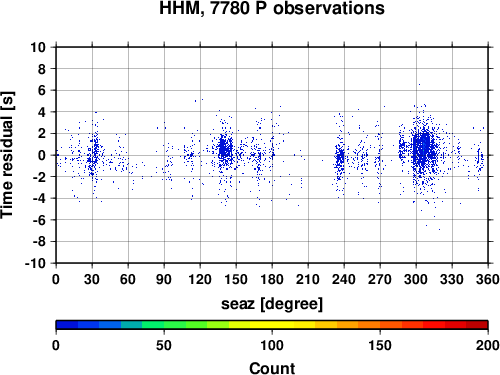Click the data cluster near 140 degrees
The width and height of the screenshot is (500, 375).
coord(225,148)
